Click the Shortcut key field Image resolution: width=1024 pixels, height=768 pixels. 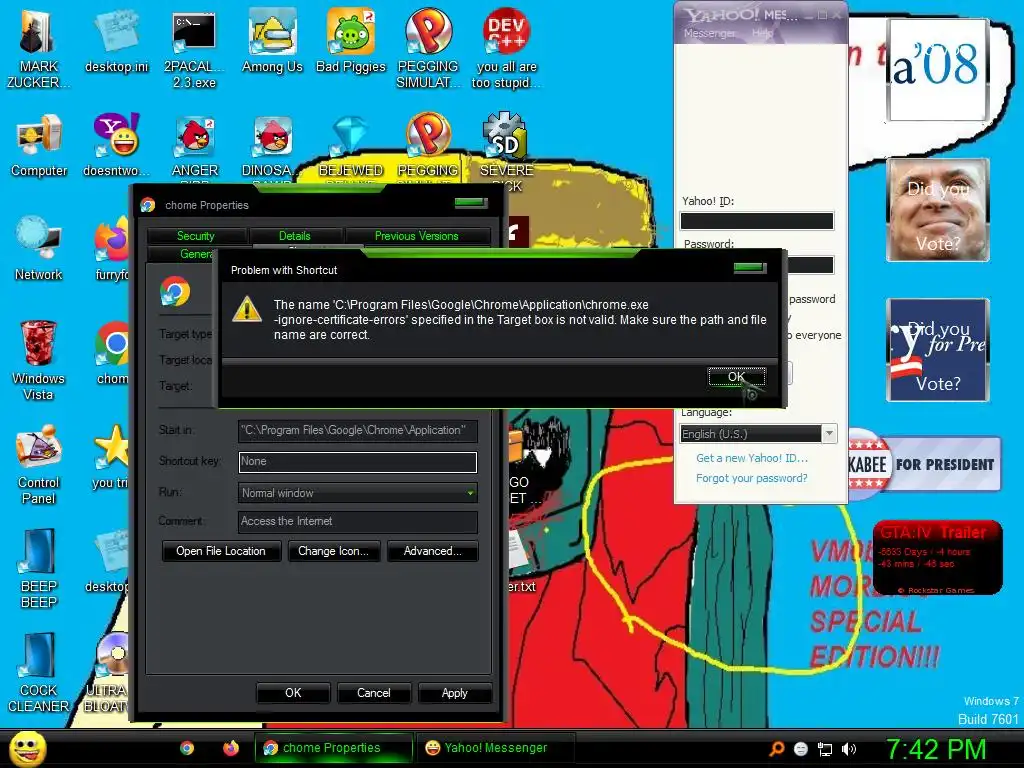(x=358, y=462)
